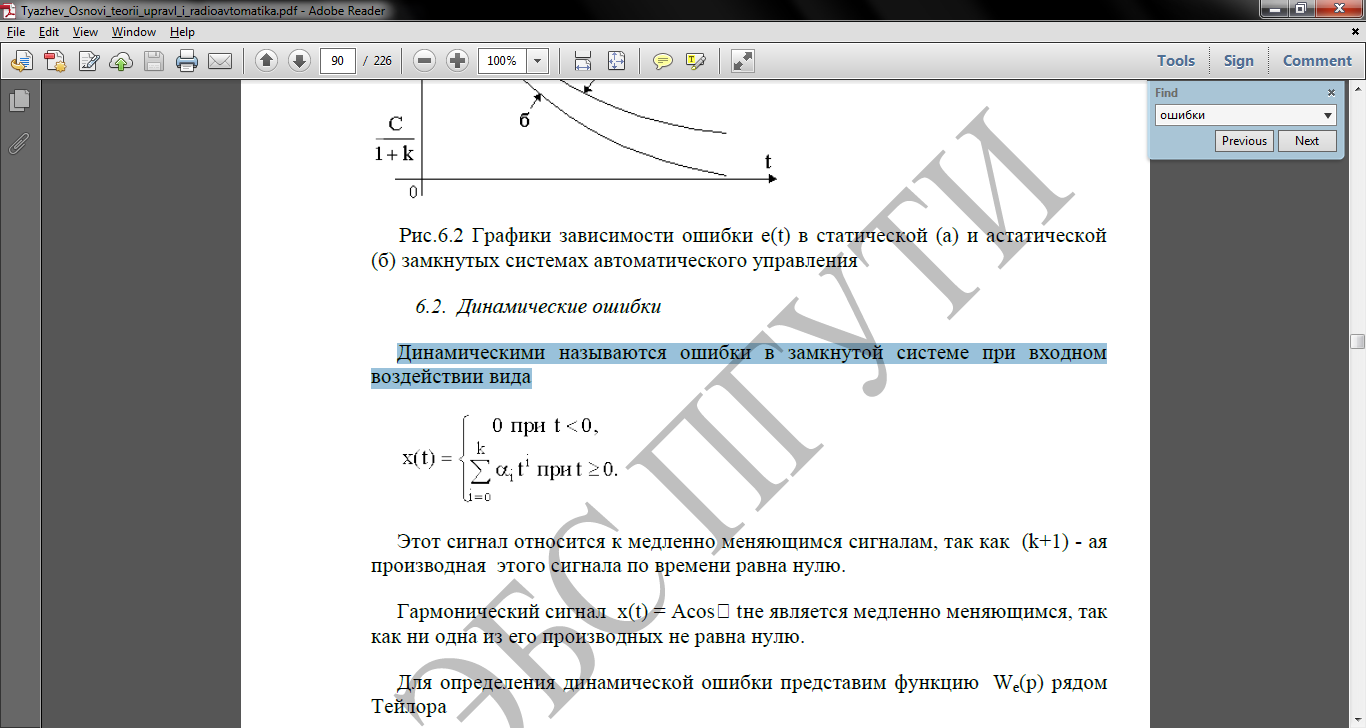This screenshot has height=728, width=1366.
Task: Add a sticky note comment
Action: click(662, 61)
